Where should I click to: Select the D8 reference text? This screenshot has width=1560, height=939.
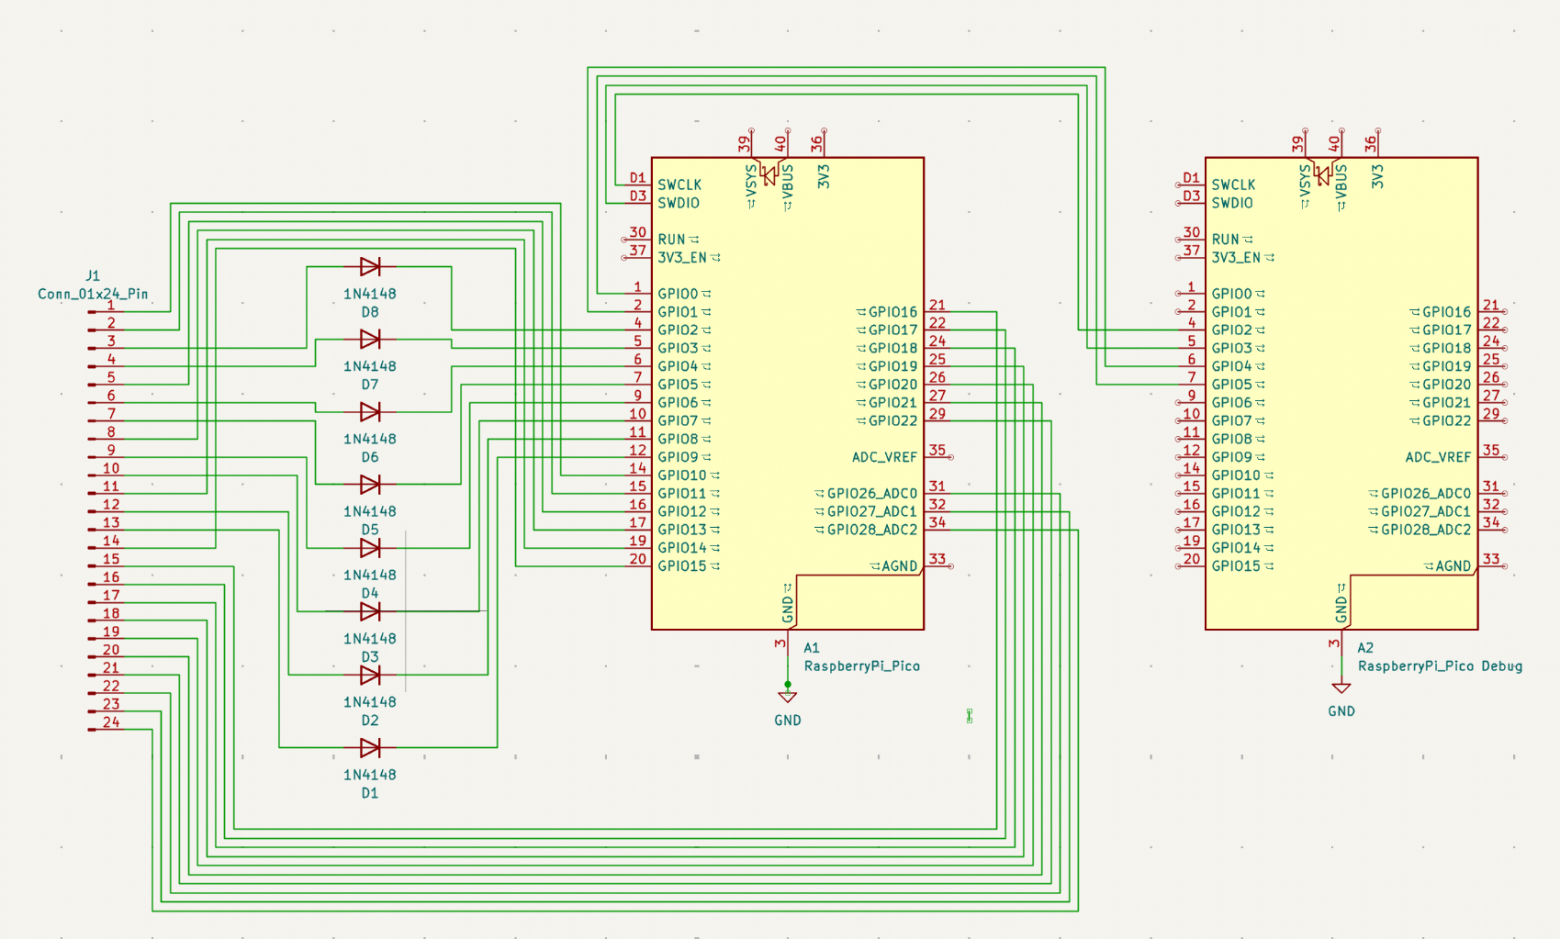point(370,312)
